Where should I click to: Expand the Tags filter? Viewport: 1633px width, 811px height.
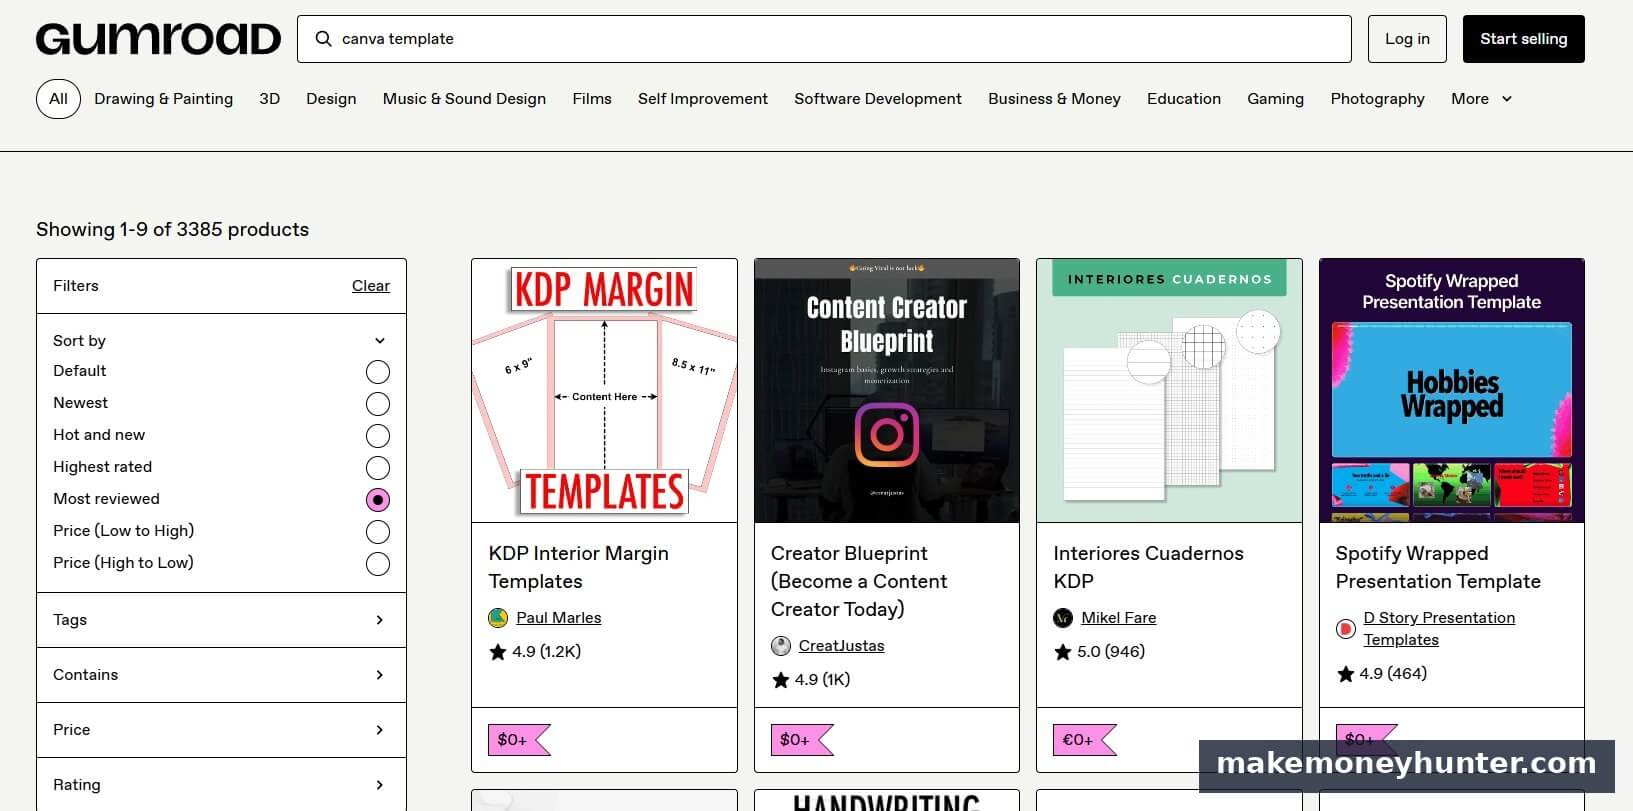click(x=221, y=620)
